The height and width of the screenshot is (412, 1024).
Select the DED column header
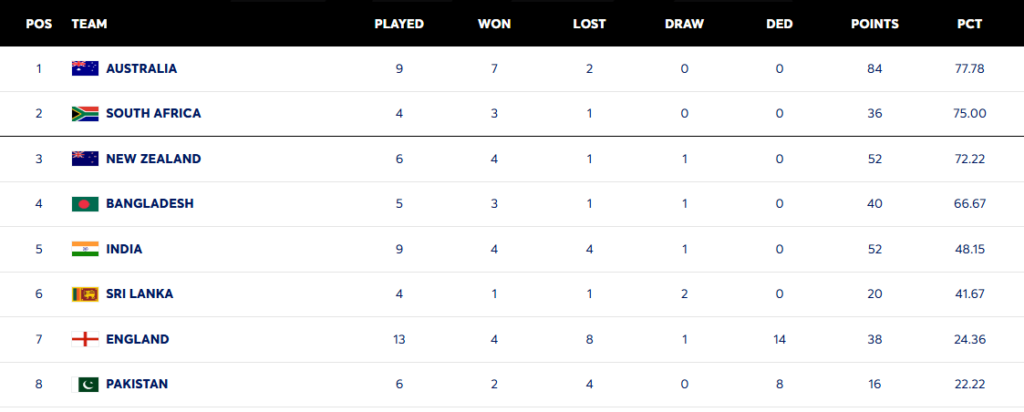(x=779, y=24)
